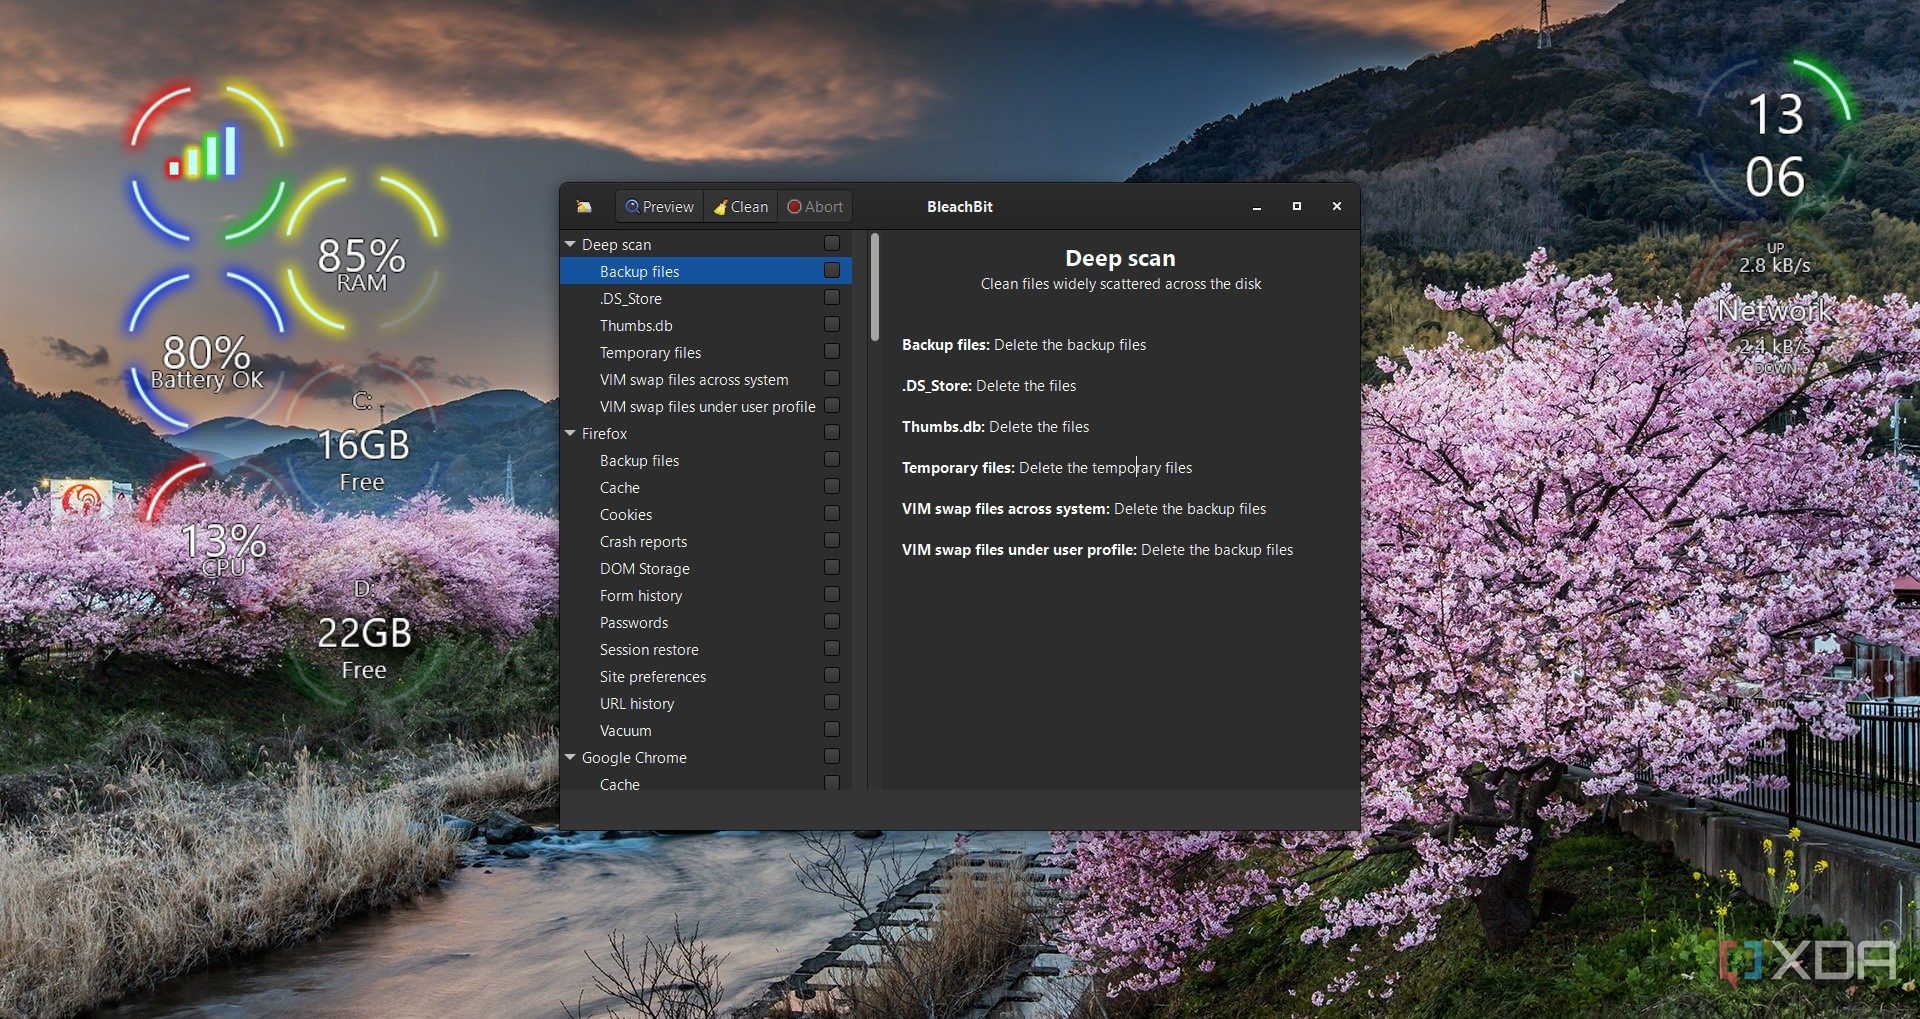Click the 80% Battery OK widget

click(207, 350)
